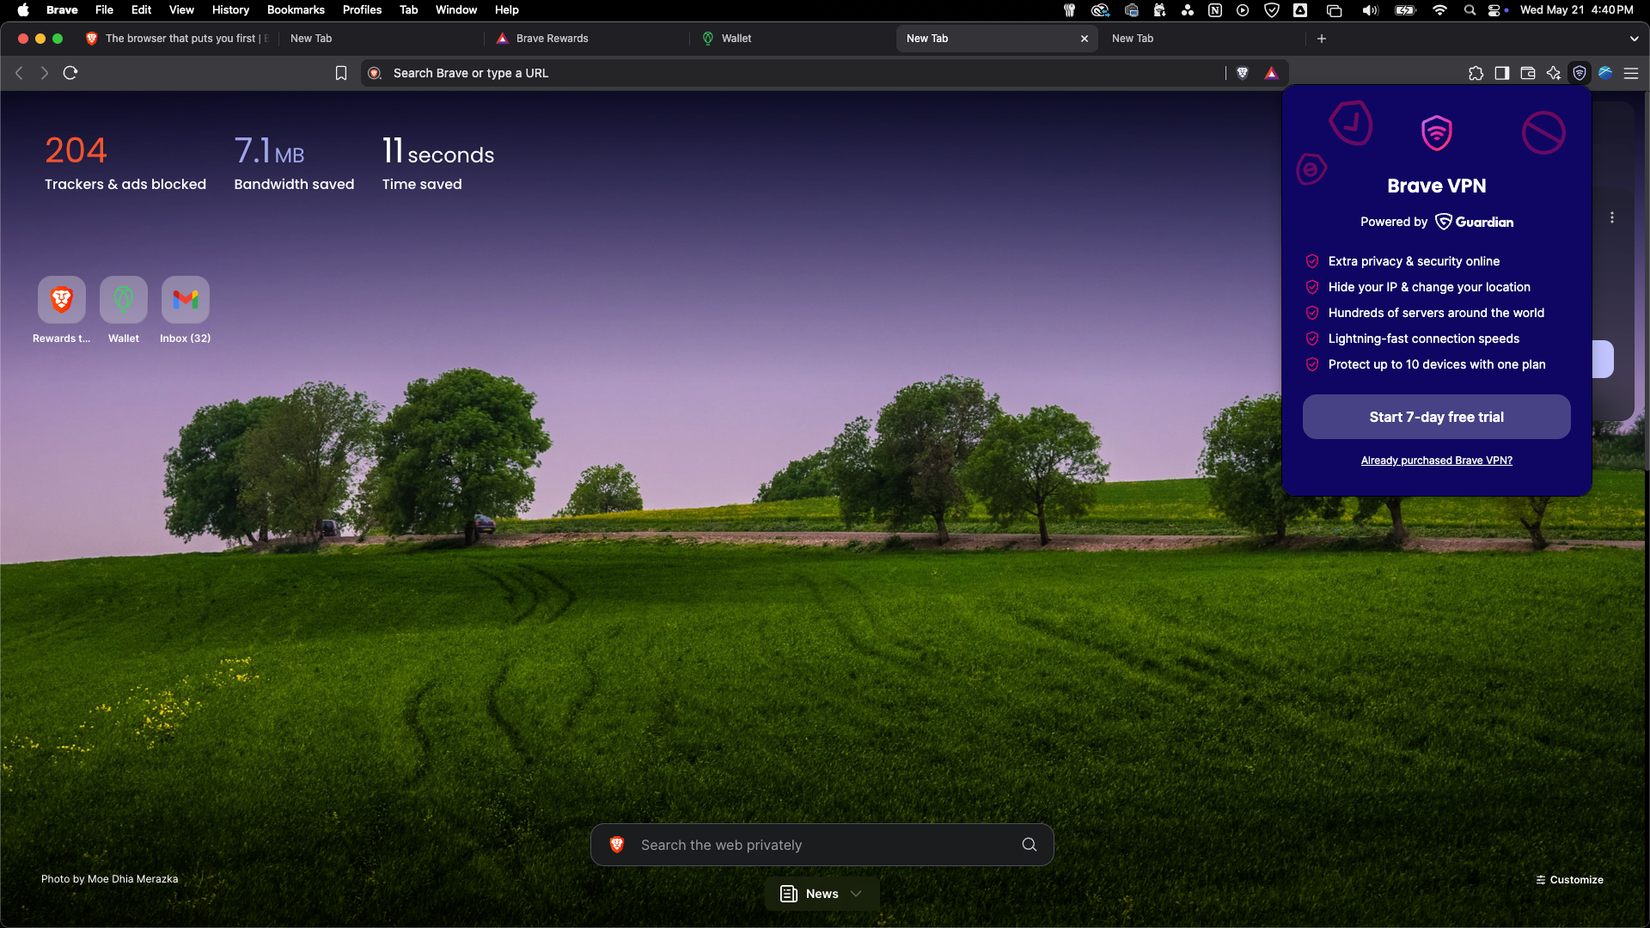
Task: Click Photo by Moe Dhia Merazka credit
Action: pos(109,879)
